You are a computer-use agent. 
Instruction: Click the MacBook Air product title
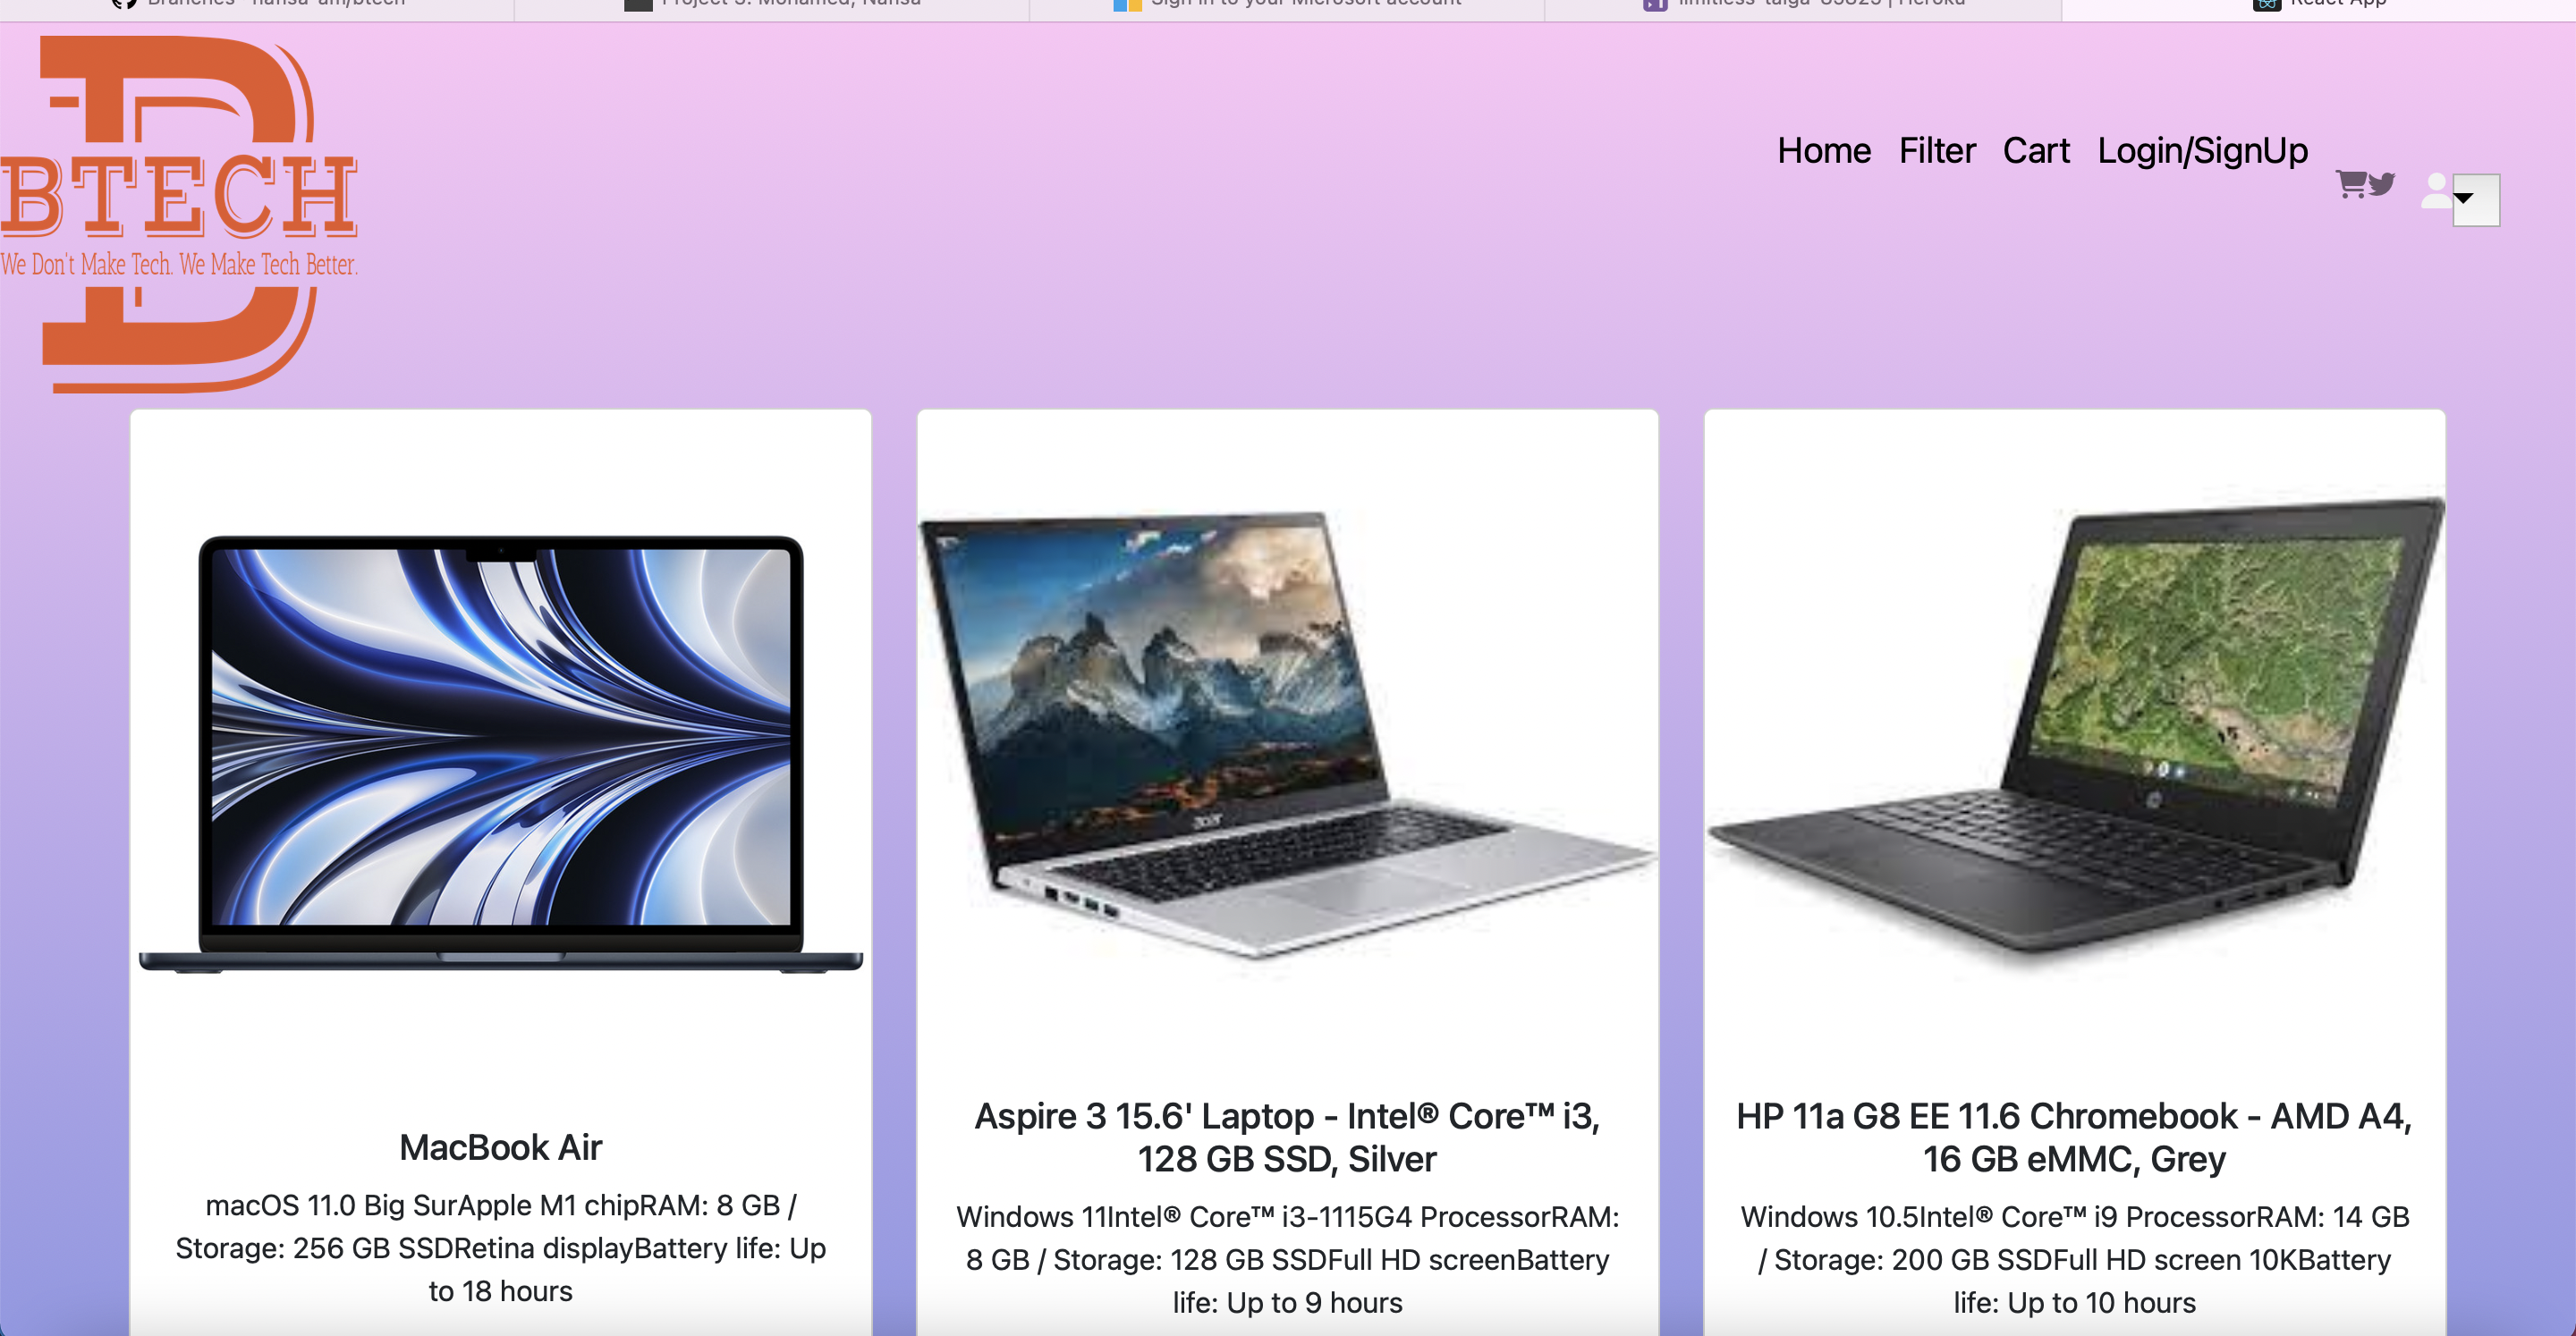pyautogui.click(x=501, y=1147)
